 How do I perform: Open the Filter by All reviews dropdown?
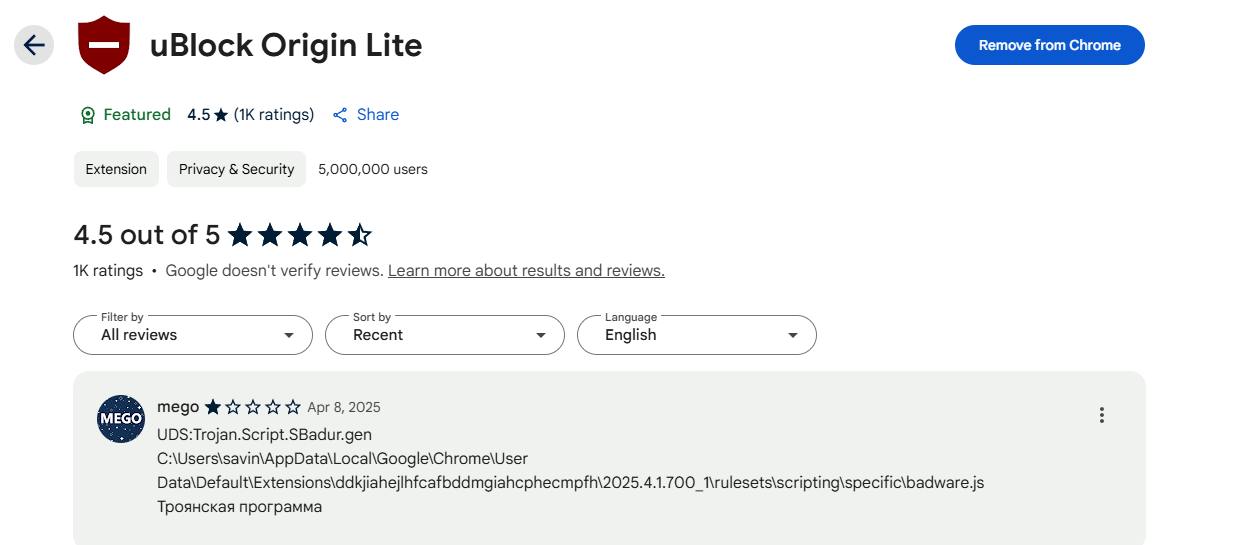193,335
